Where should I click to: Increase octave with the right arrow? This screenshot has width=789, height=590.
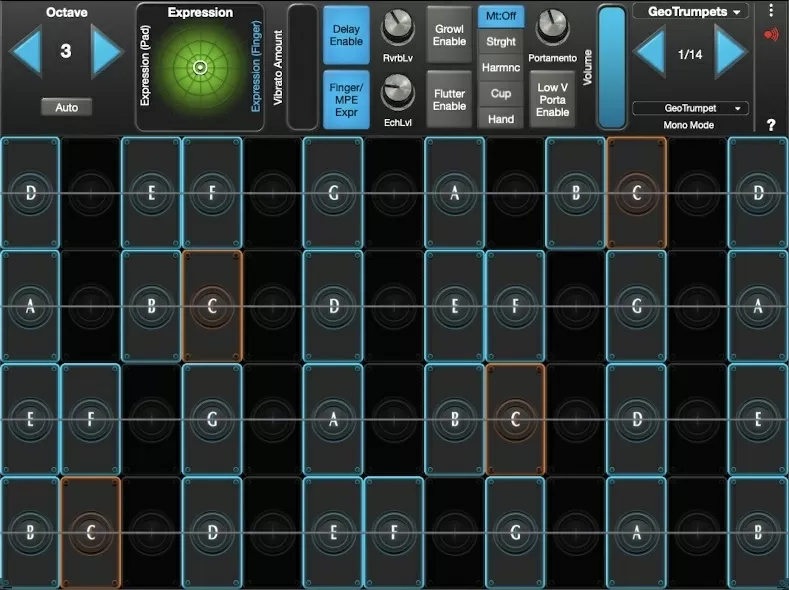click(x=106, y=51)
